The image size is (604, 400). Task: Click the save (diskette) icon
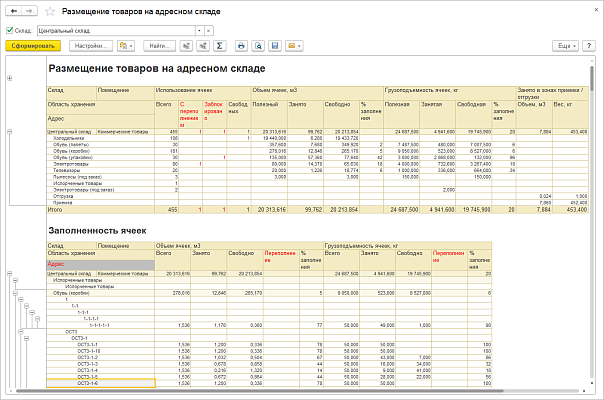click(276, 46)
